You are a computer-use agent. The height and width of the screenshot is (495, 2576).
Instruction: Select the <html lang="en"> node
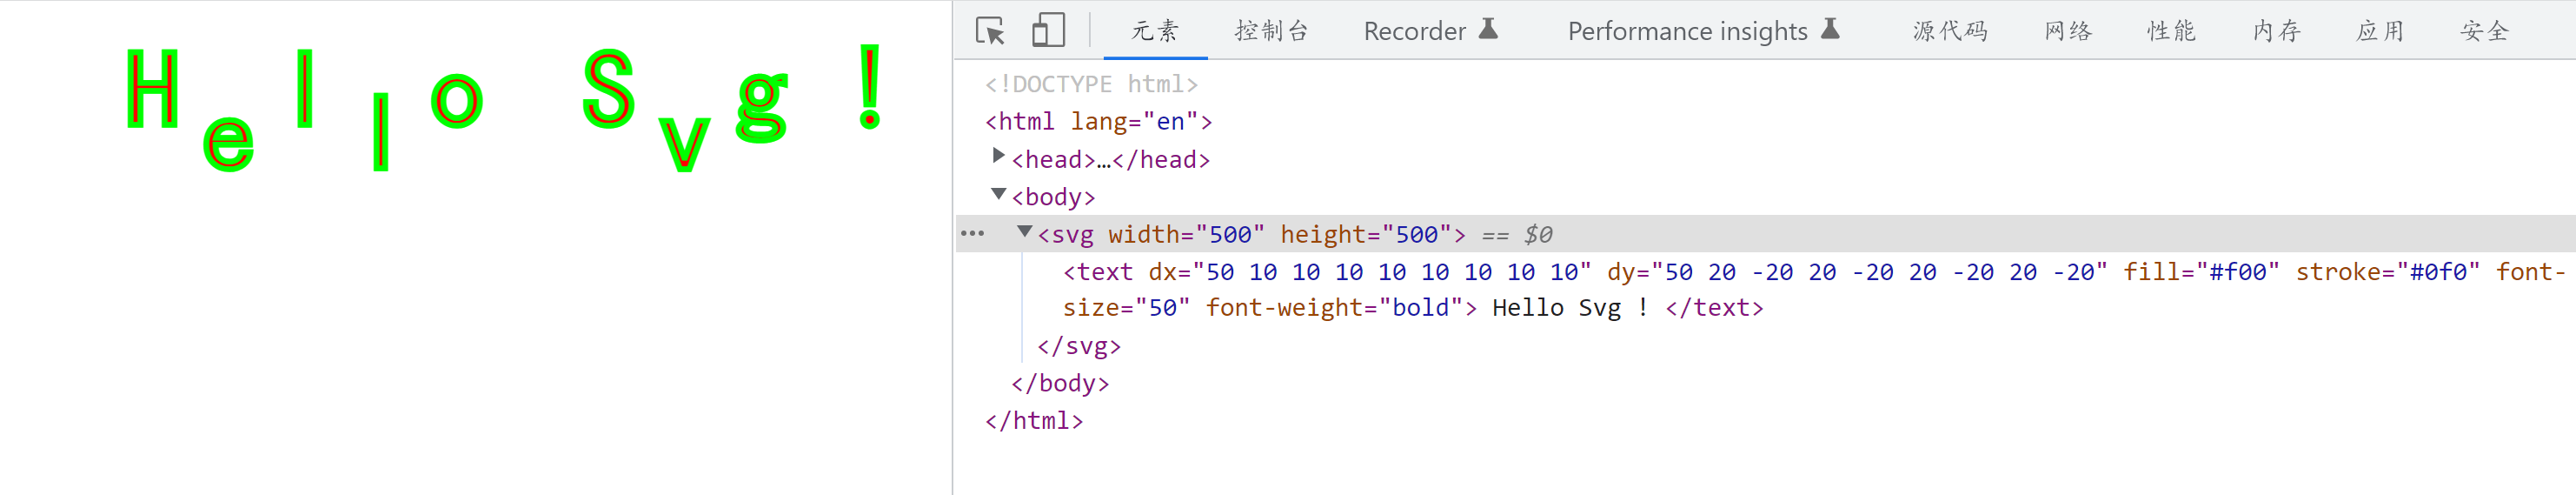click(x=1098, y=121)
